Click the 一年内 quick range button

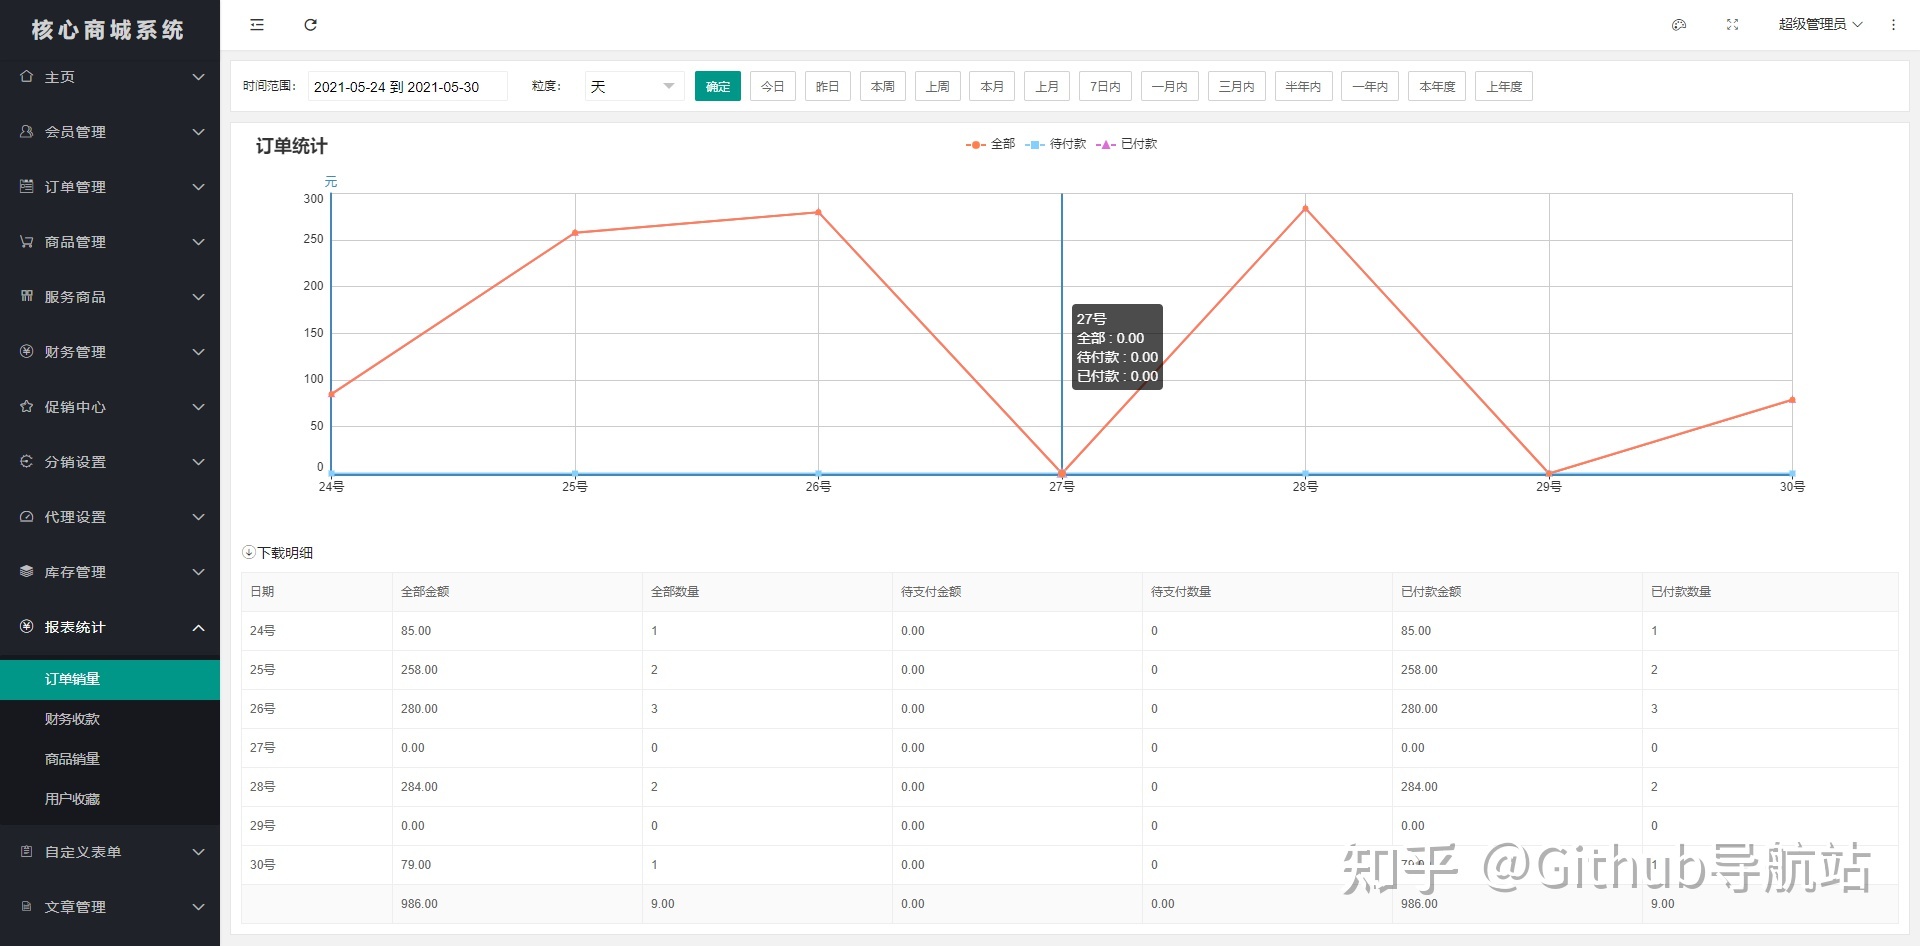(x=1370, y=86)
